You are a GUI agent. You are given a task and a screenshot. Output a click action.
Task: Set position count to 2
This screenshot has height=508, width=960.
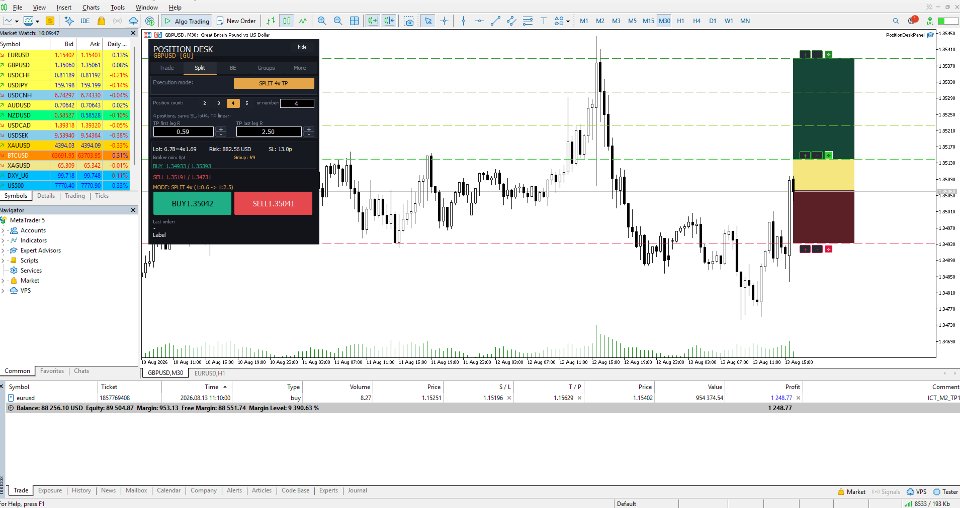204,103
